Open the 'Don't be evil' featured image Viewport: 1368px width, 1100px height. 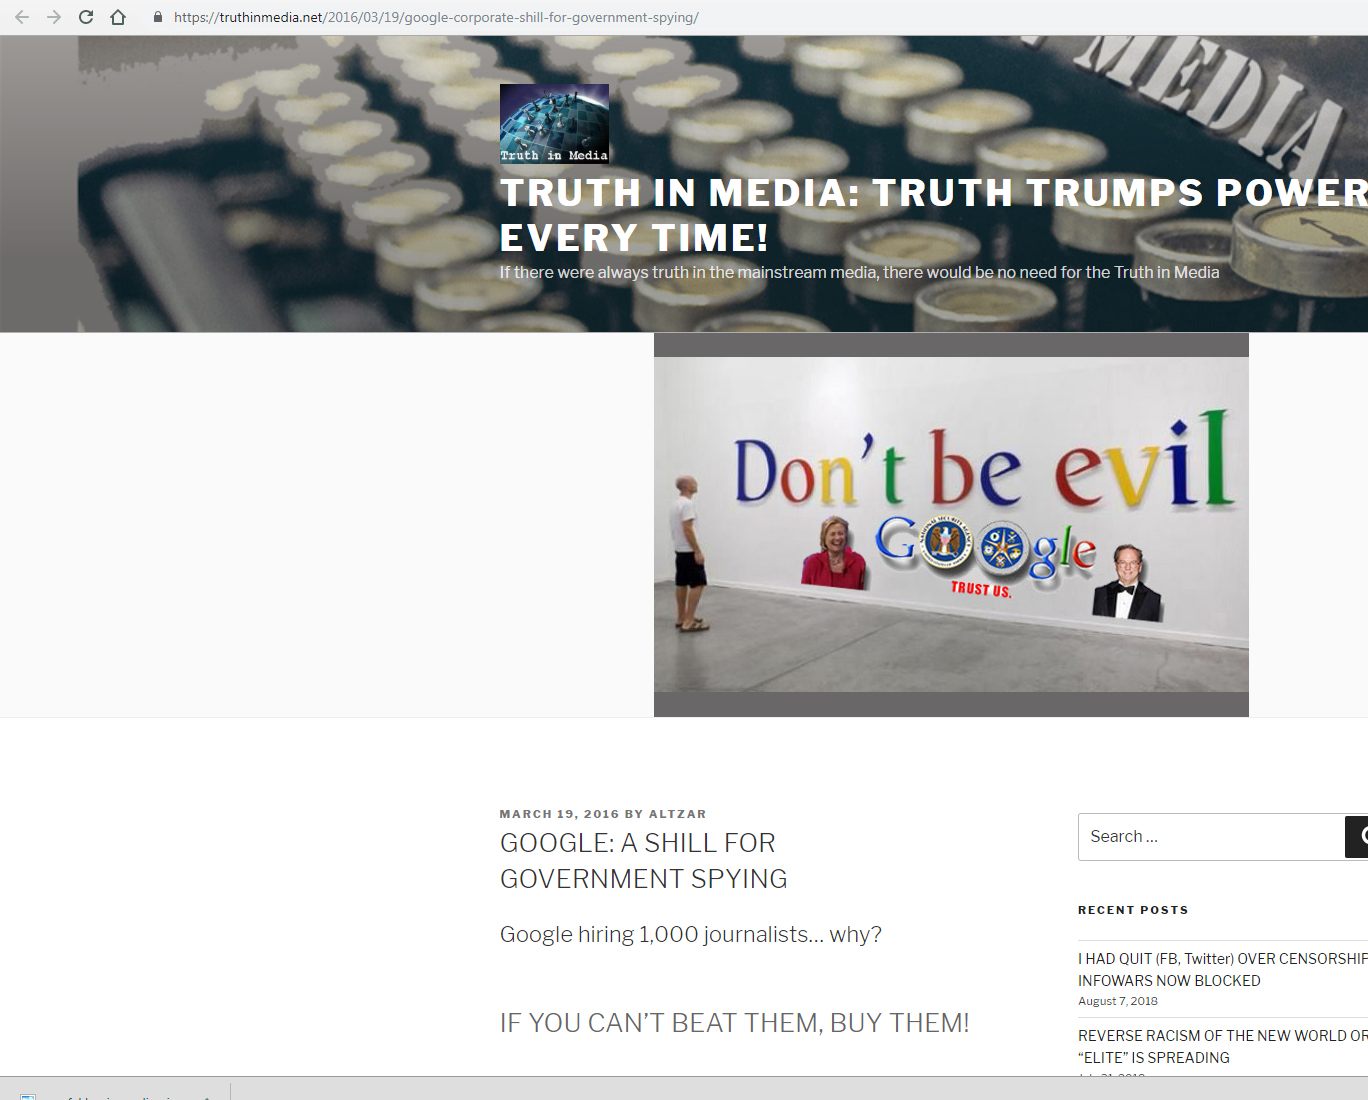pos(951,525)
